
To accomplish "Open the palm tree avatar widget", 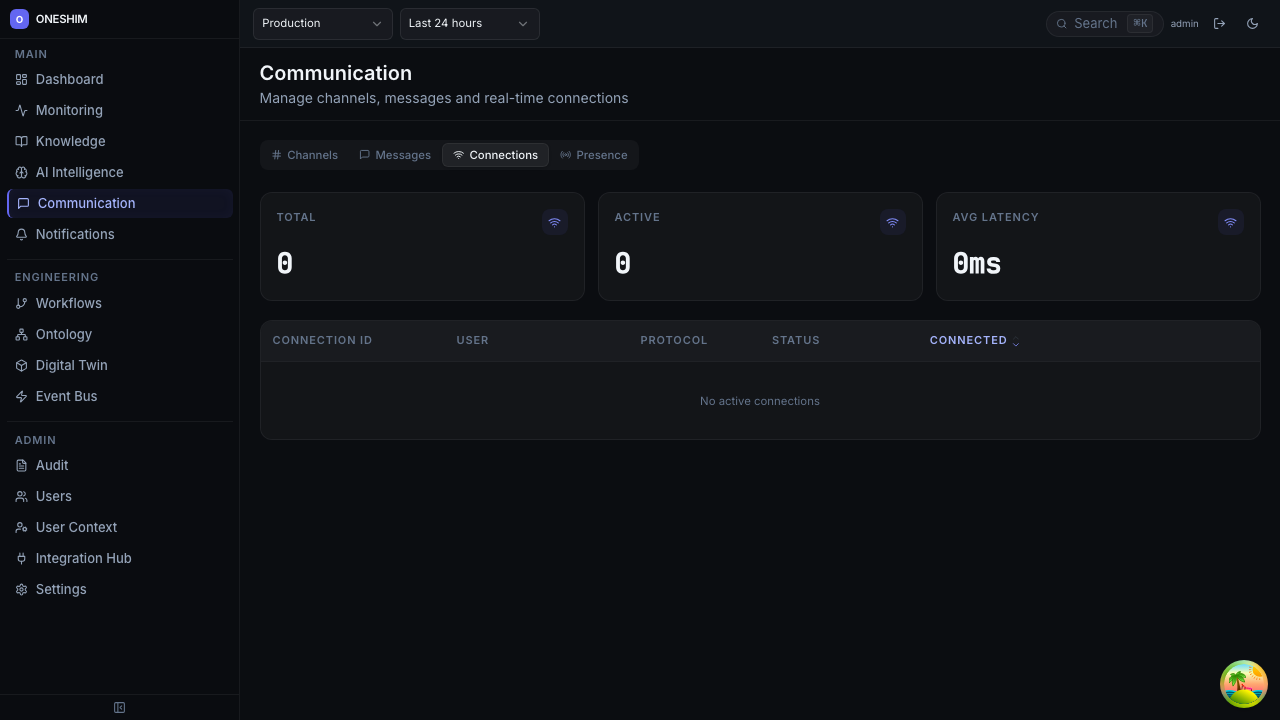I will point(1243,684).
